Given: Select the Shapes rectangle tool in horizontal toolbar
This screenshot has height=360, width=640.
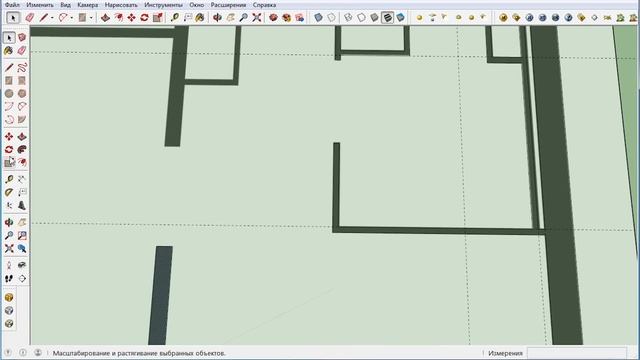Looking at the screenshot, I should pyautogui.click(x=82, y=18).
